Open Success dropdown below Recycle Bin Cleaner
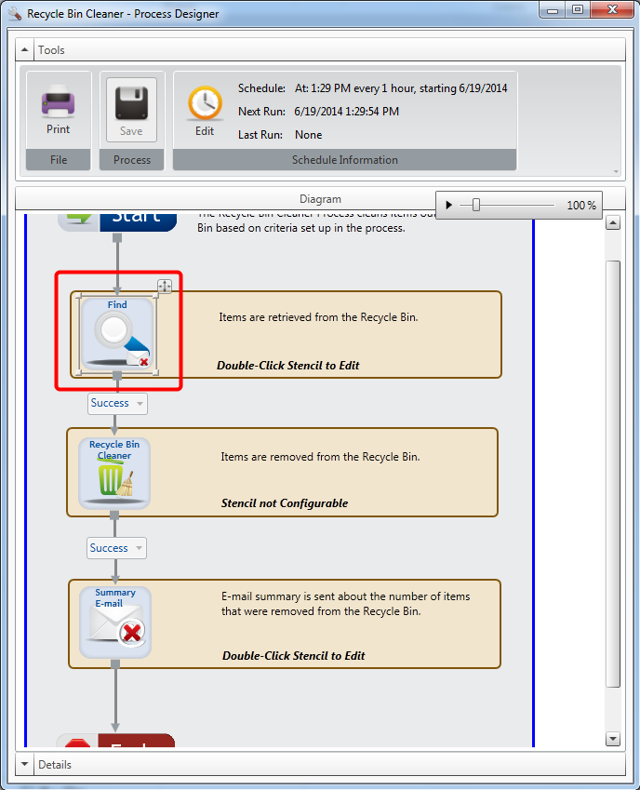This screenshot has height=790, width=640. (x=116, y=548)
